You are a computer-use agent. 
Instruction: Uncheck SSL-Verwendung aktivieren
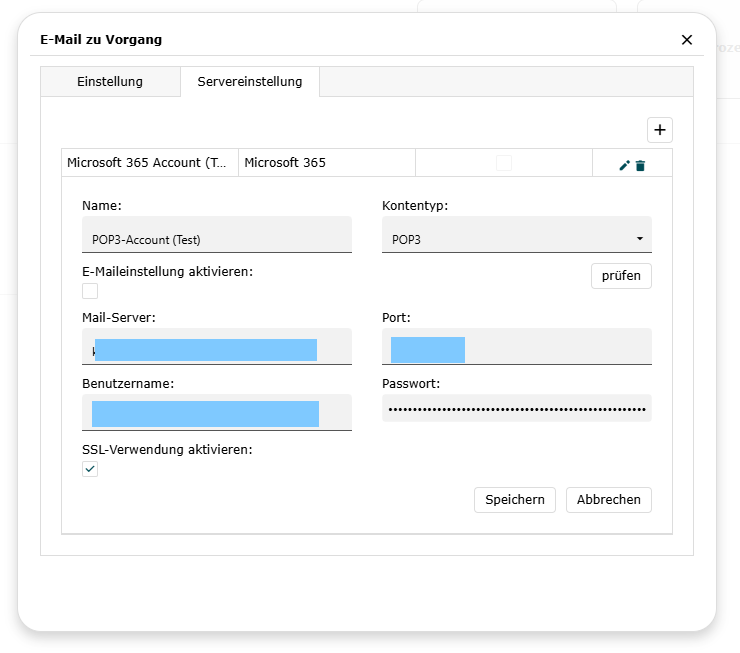(x=90, y=469)
